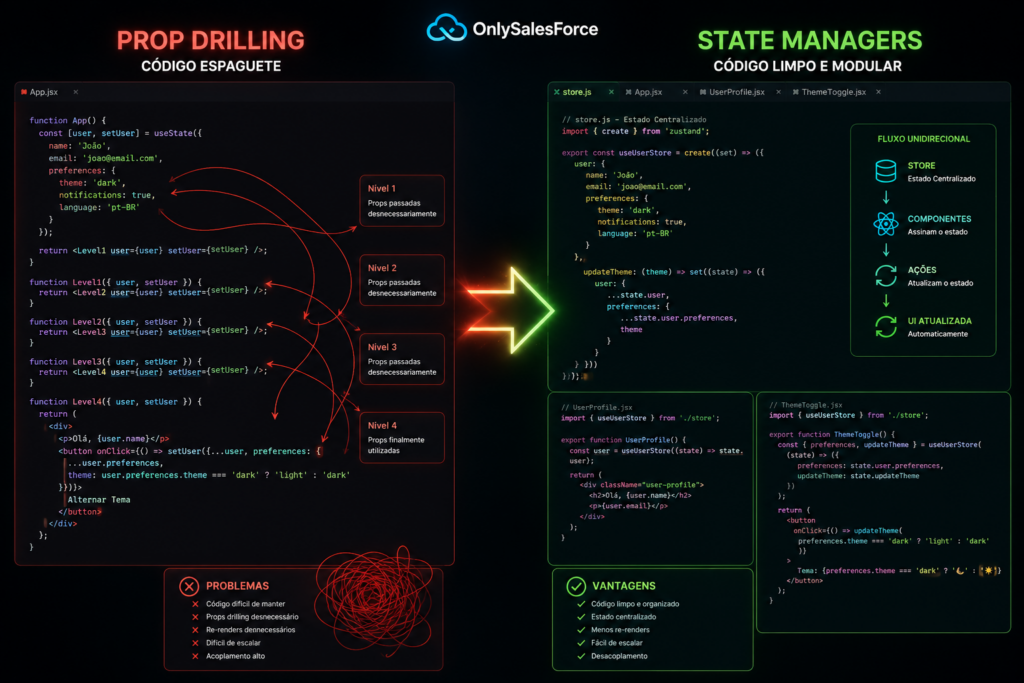Click the 'Atualizam o estado' label

coord(940,283)
